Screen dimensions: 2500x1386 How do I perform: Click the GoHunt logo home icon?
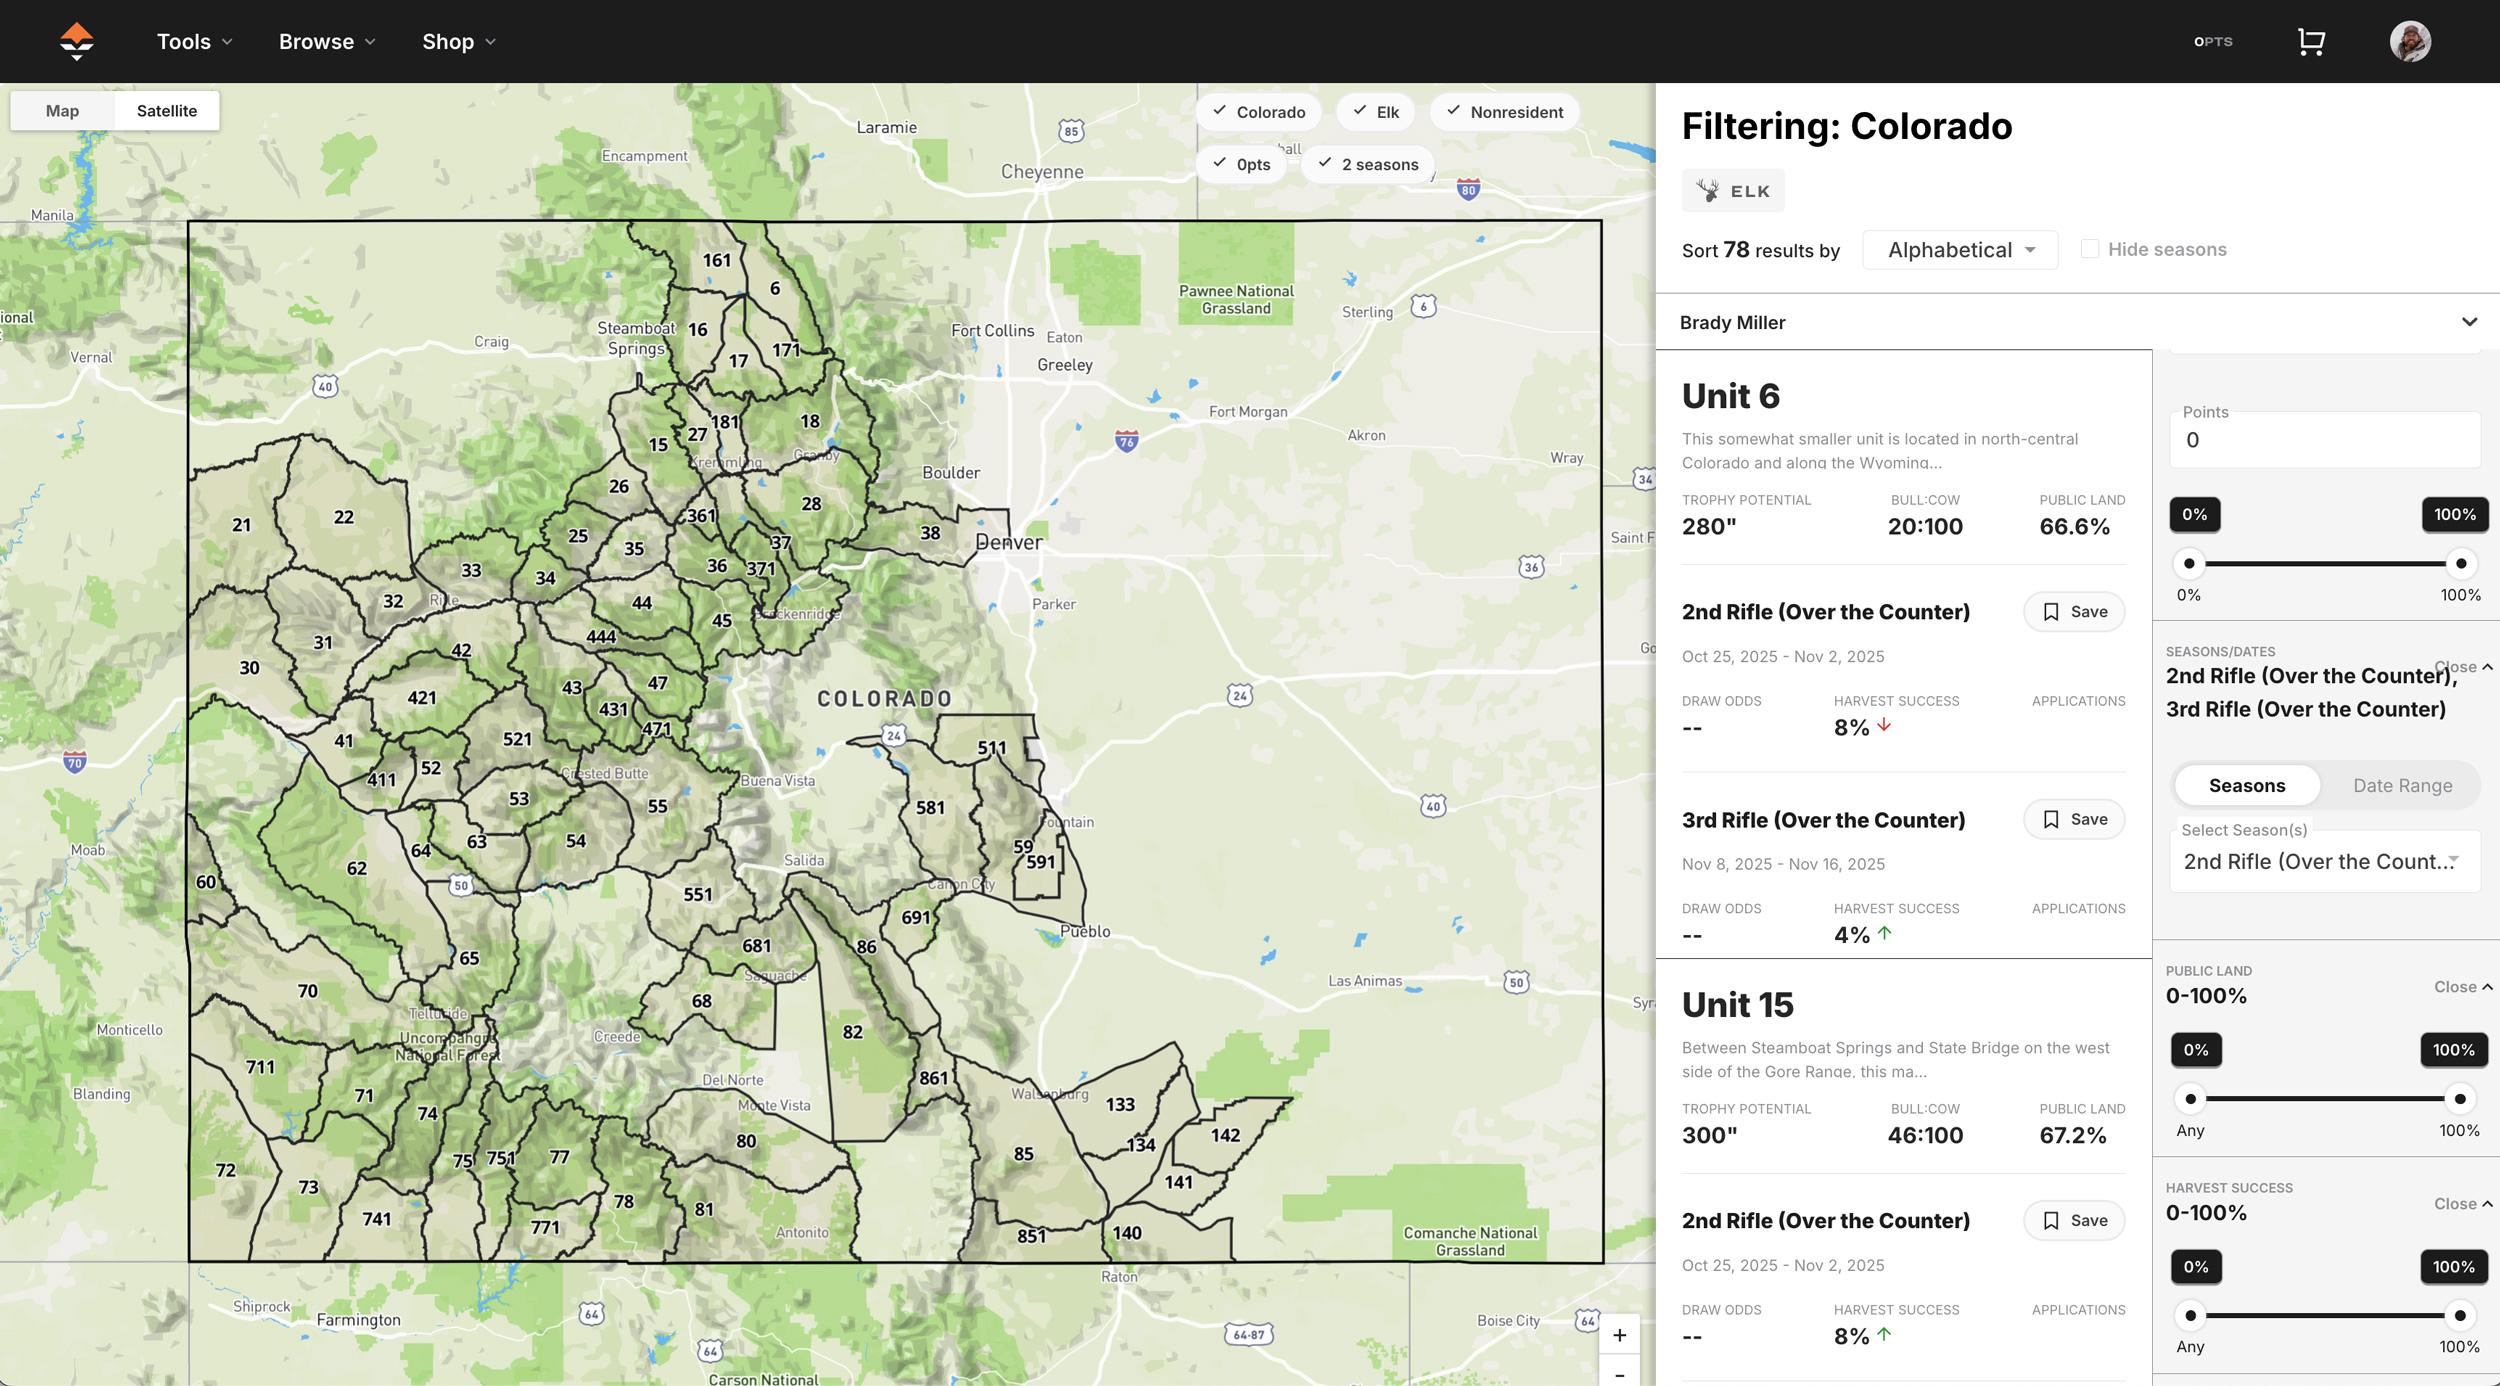[x=76, y=41]
